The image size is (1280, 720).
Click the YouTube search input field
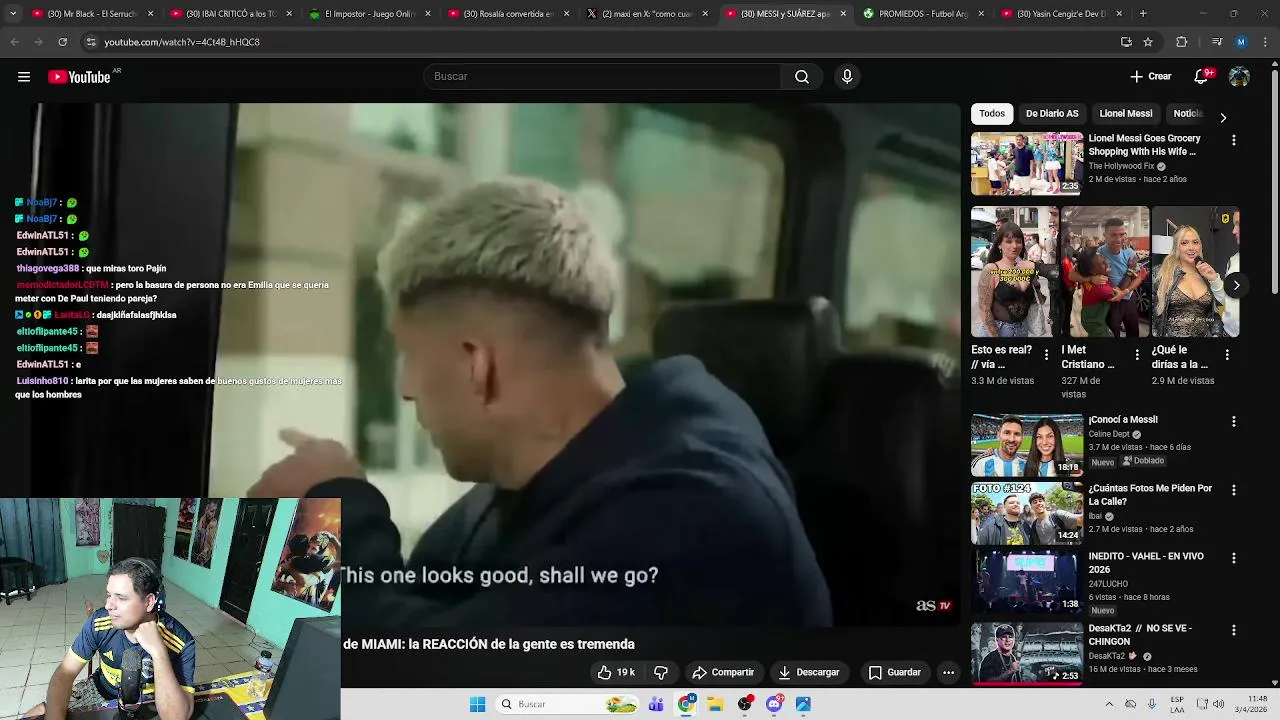[603, 77]
